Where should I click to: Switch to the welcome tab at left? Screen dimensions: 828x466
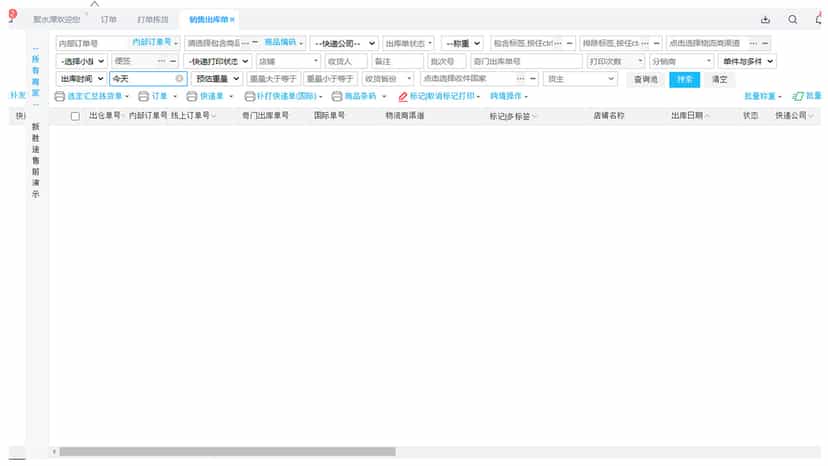click(x=57, y=20)
